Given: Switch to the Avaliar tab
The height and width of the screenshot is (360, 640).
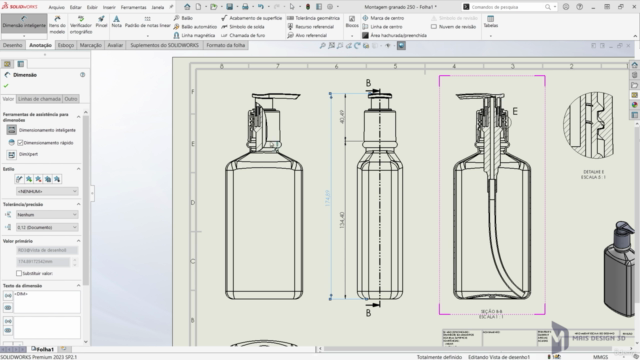Looking at the screenshot, I should point(115,45).
